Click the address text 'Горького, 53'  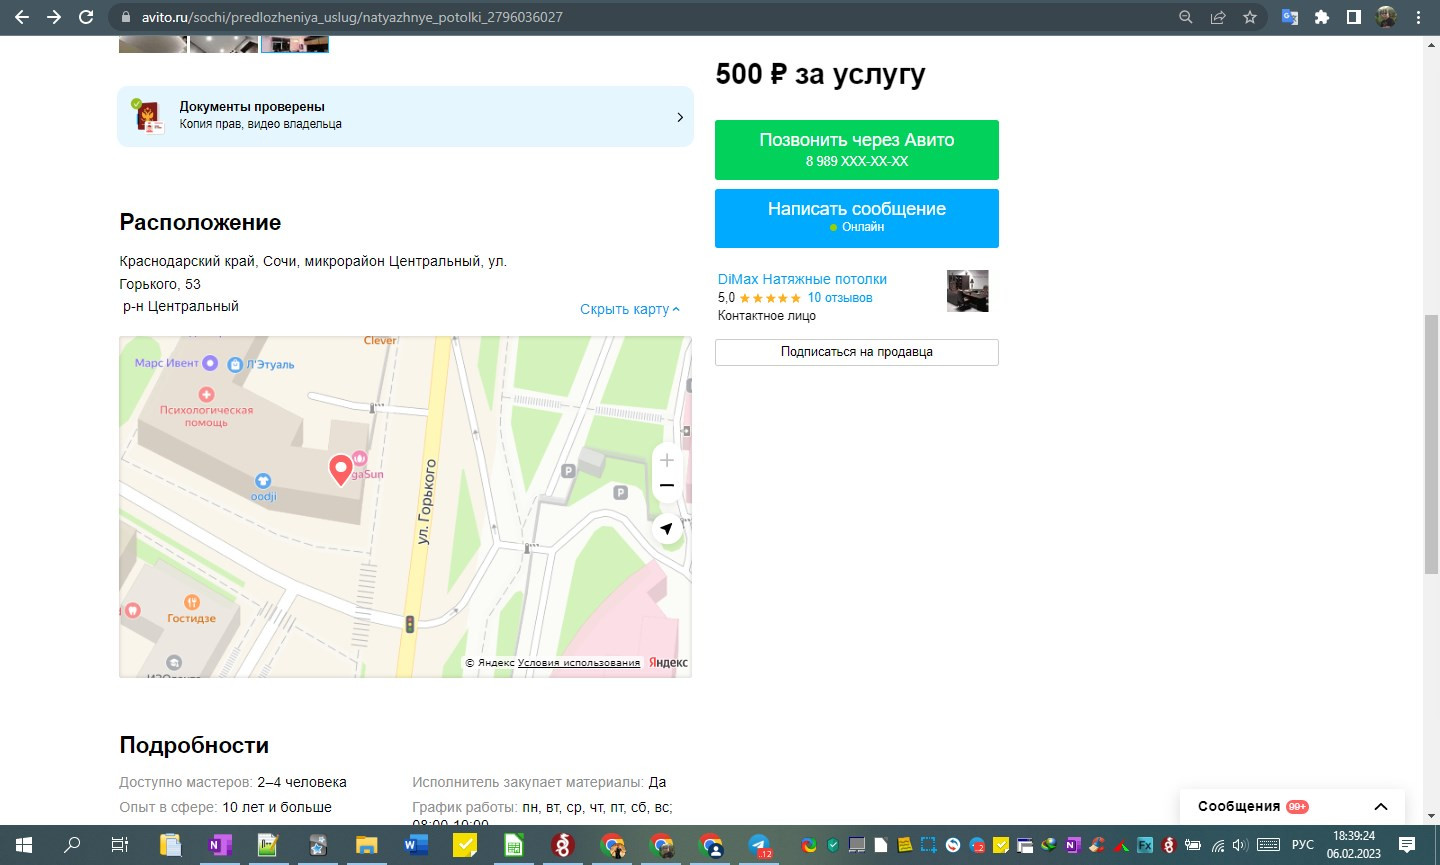160,284
